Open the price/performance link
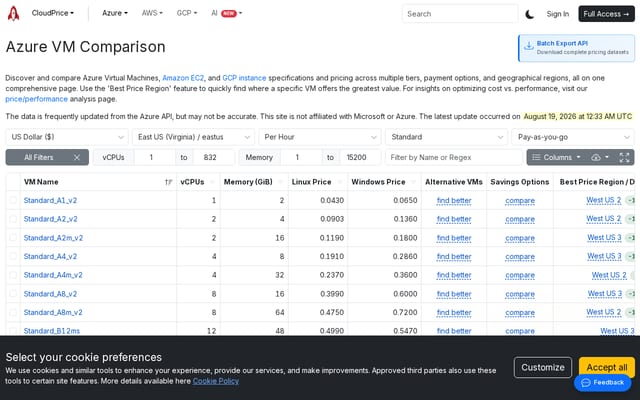640x400 pixels. (x=37, y=99)
